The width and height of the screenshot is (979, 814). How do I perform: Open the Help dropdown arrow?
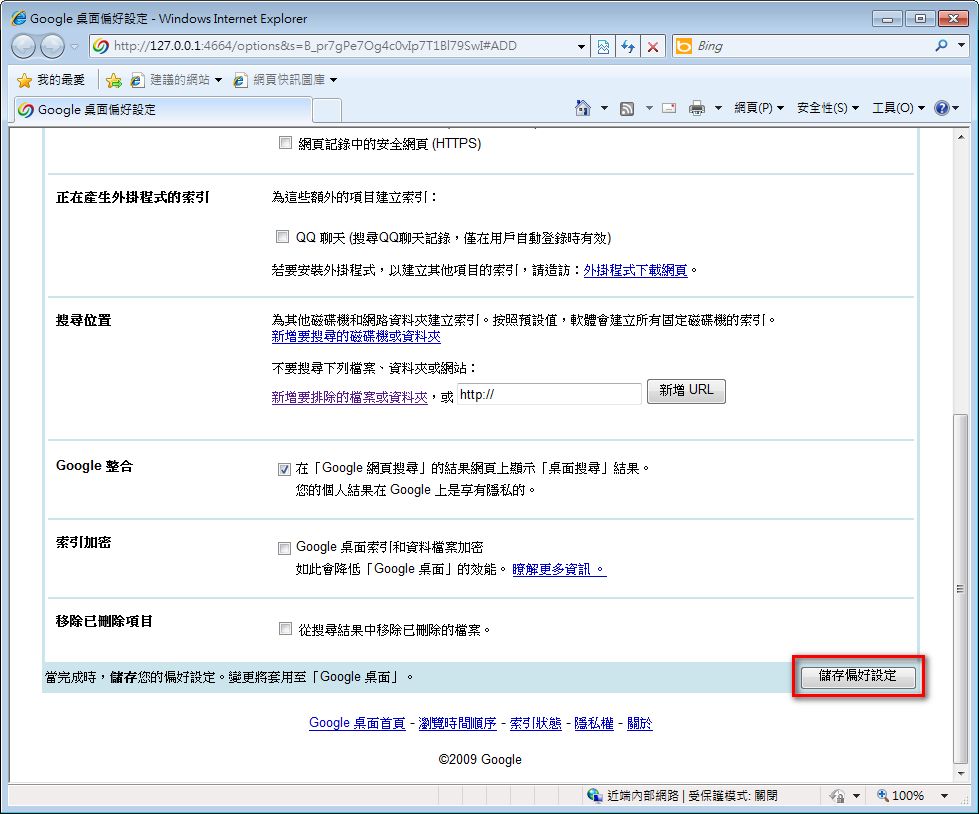pos(955,109)
